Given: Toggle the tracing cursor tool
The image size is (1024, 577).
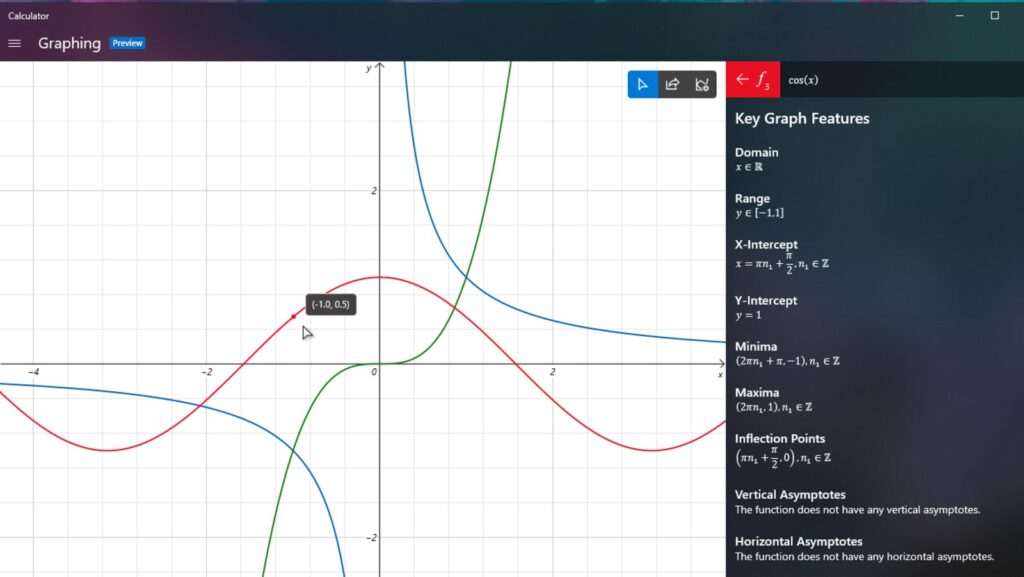Looking at the screenshot, I should [642, 84].
